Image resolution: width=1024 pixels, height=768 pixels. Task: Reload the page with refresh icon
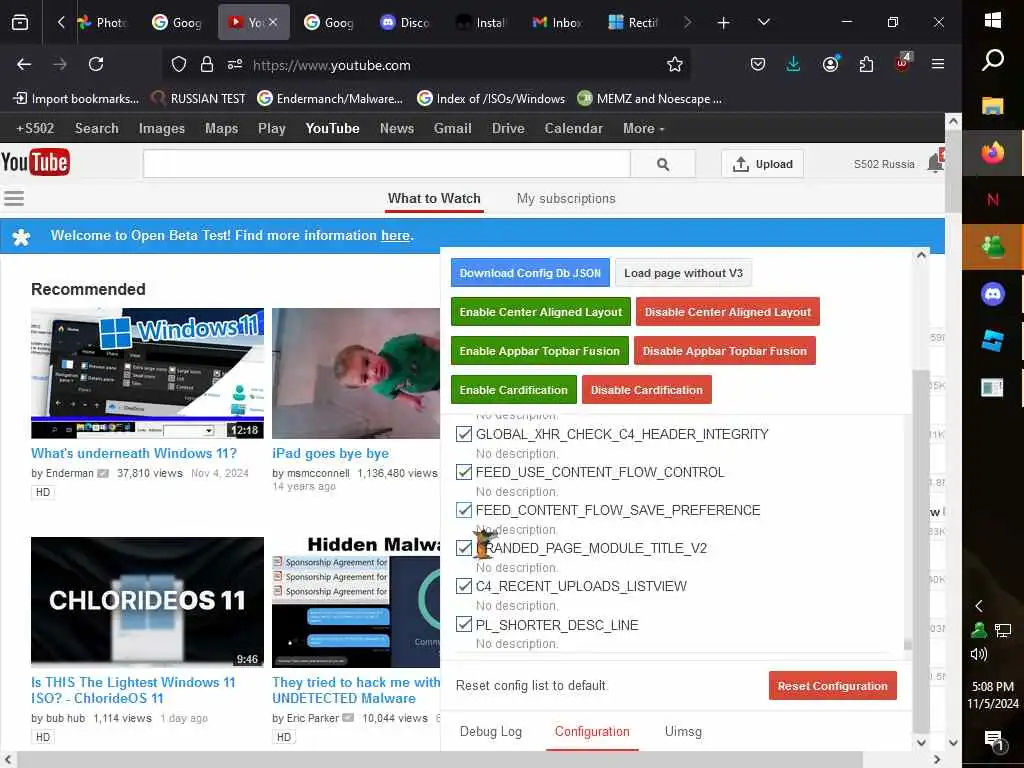96,64
